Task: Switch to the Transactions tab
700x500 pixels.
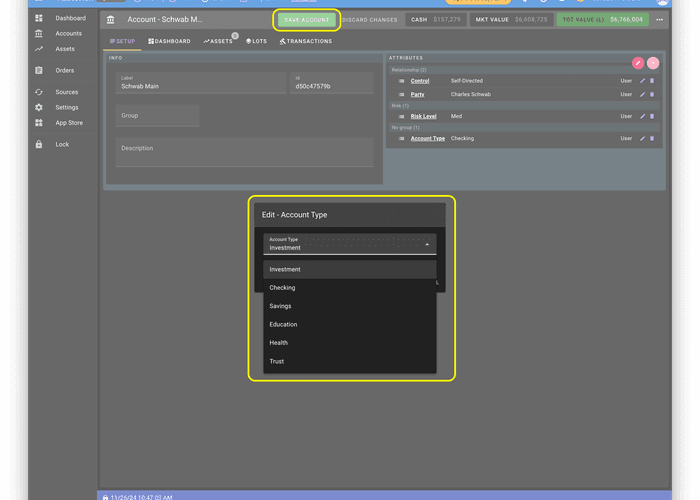Action: click(306, 41)
